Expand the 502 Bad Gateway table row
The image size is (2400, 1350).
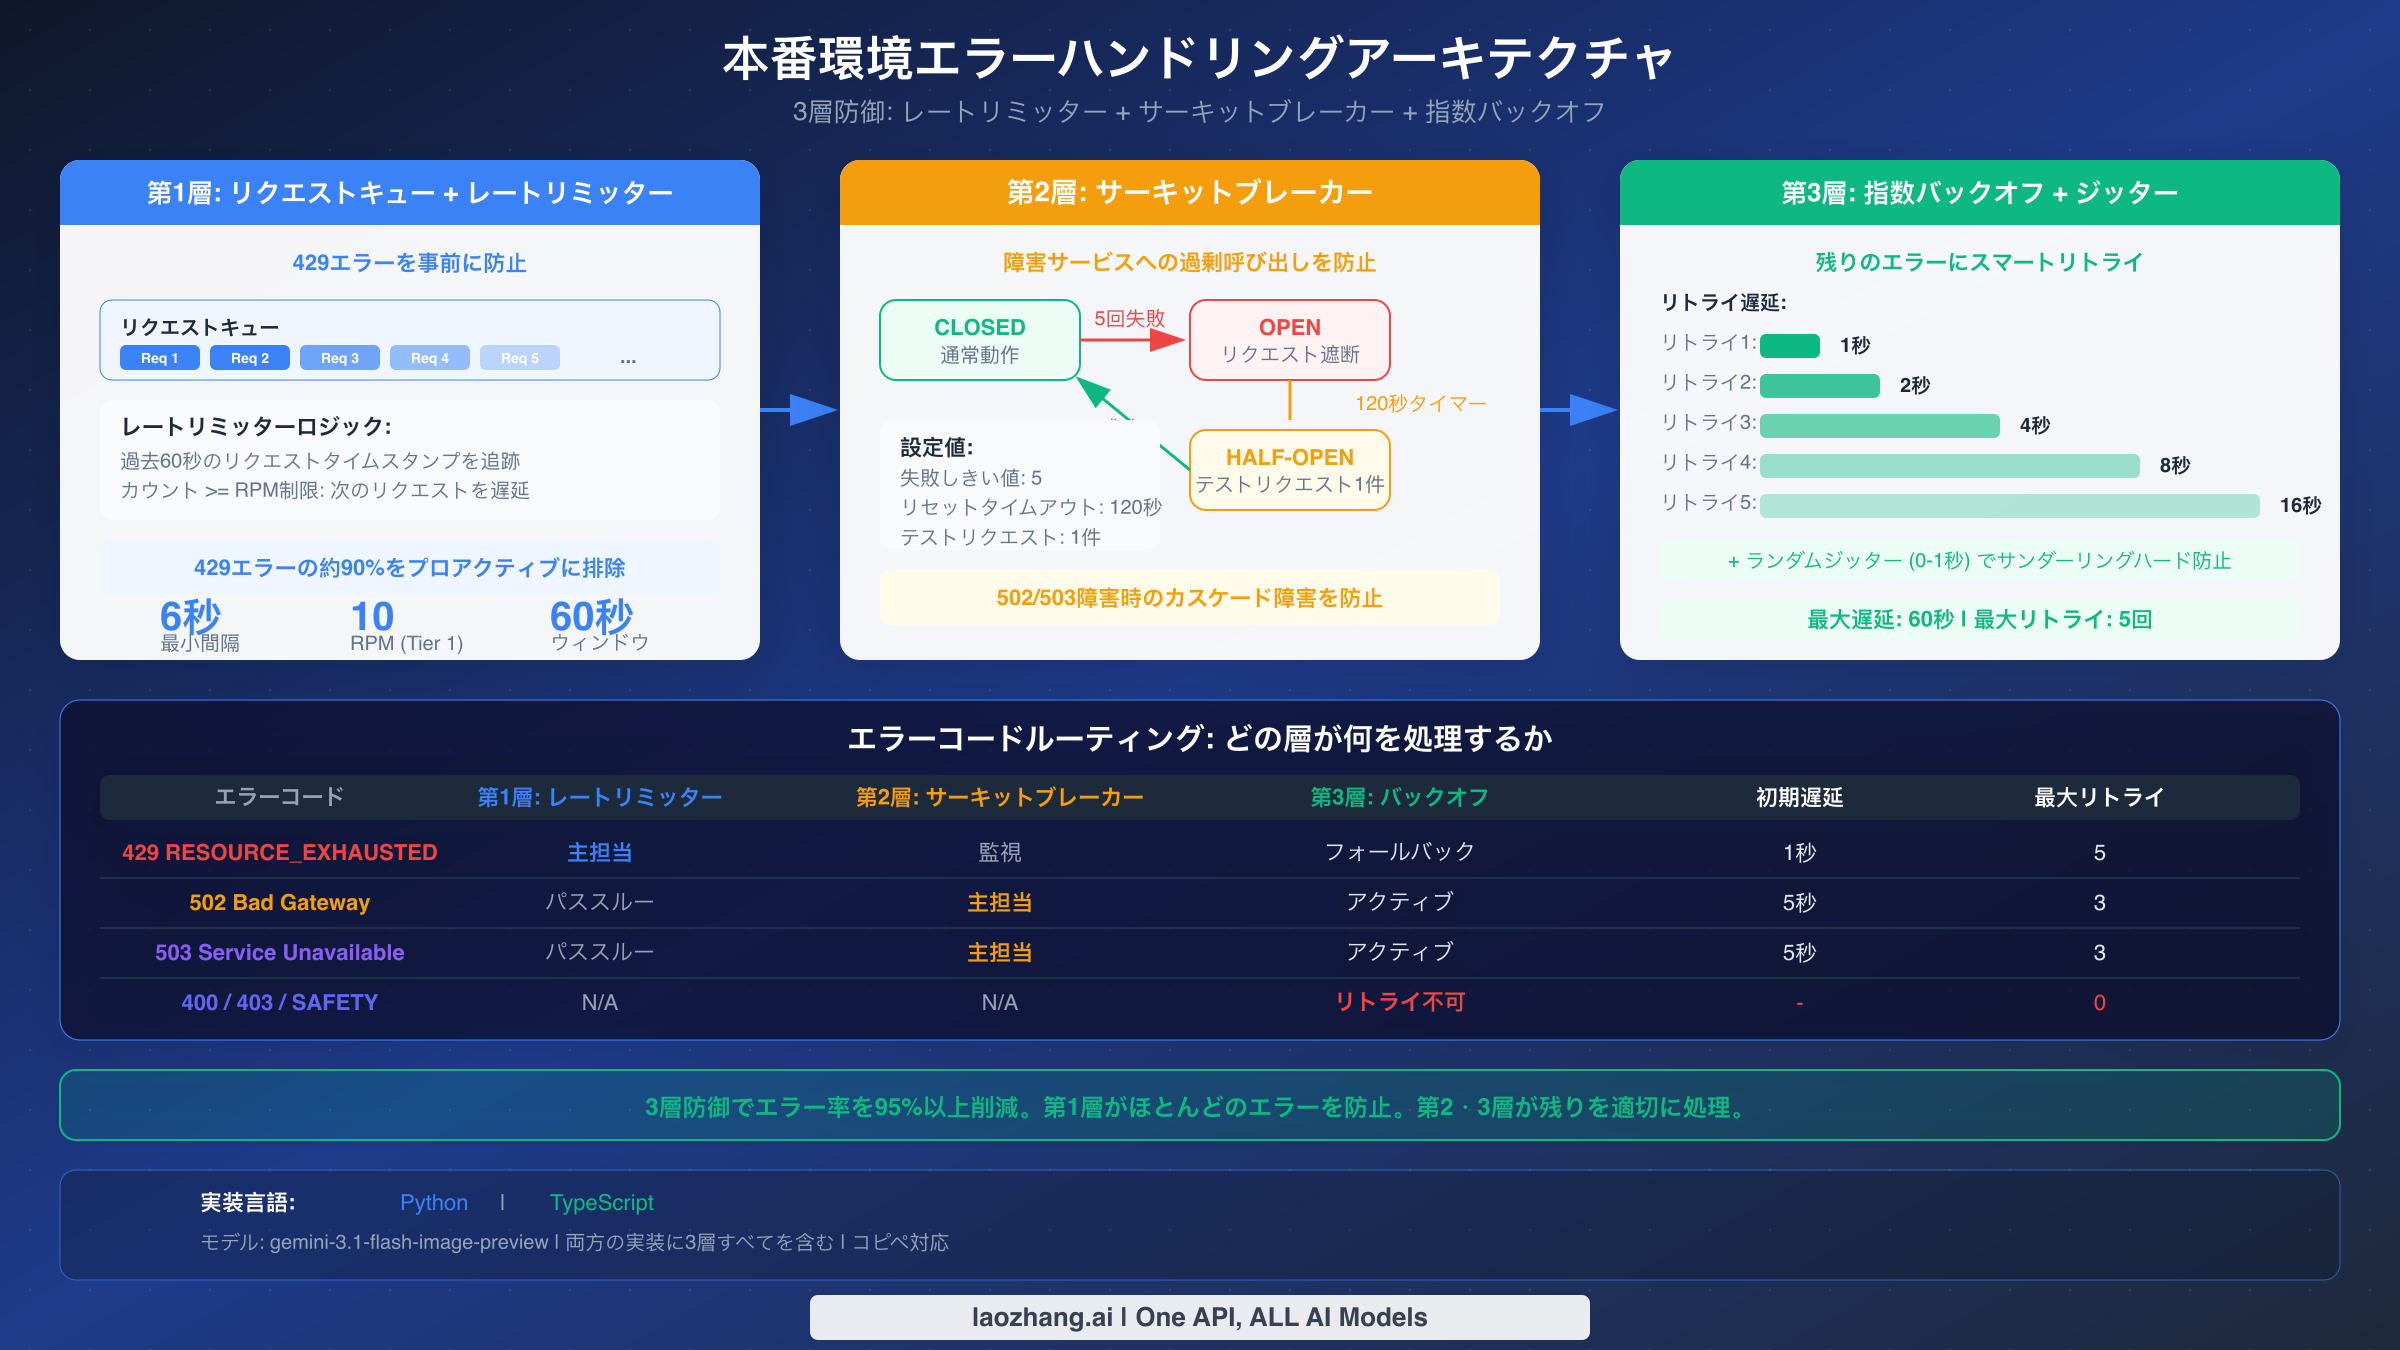[280, 902]
